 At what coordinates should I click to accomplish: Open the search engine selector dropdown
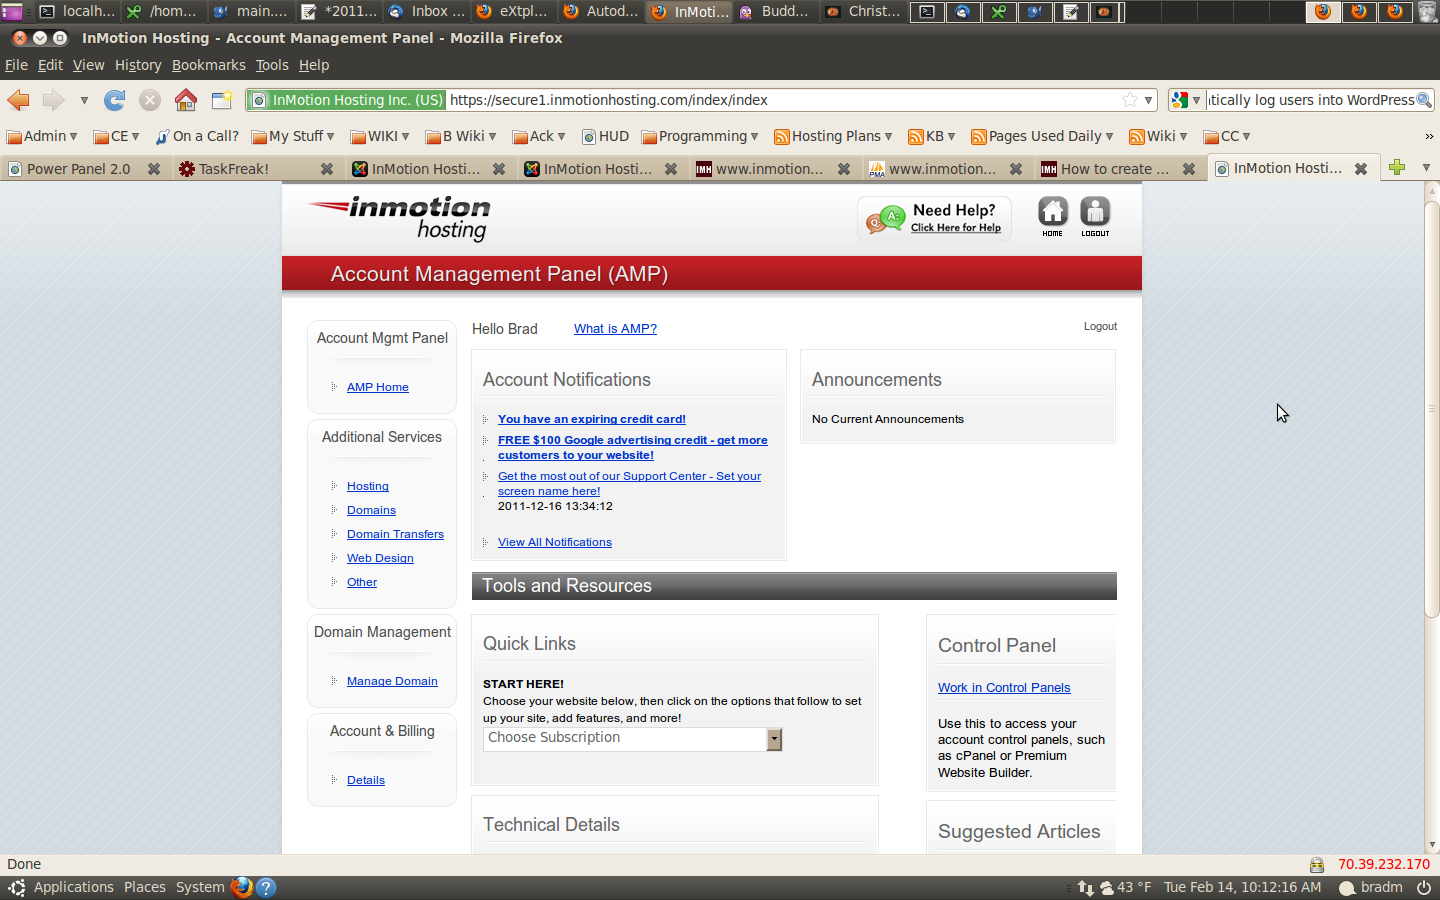coord(1187,100)
